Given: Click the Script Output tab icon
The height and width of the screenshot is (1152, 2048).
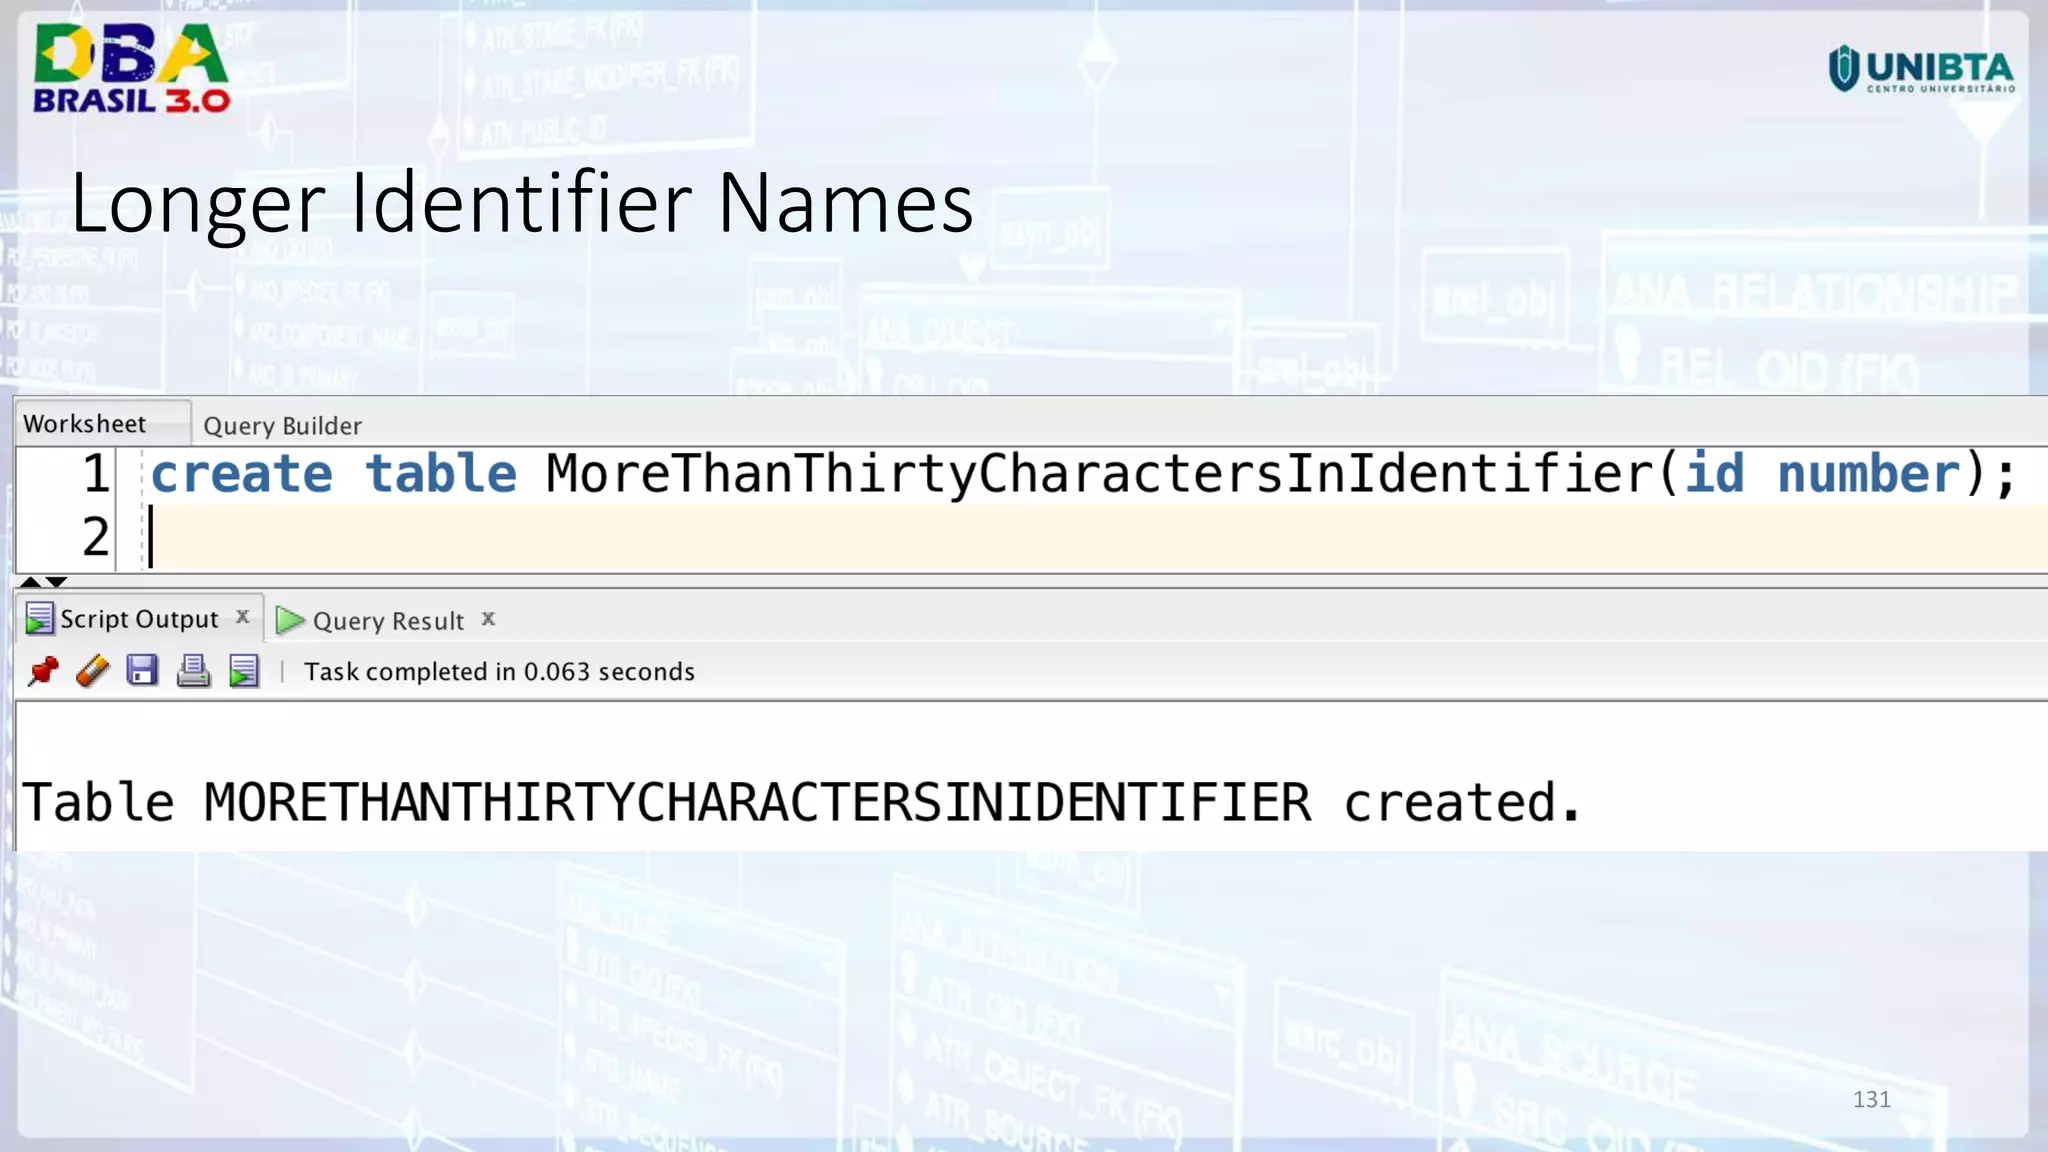Looking at the screenshot, I should [39, 619].
